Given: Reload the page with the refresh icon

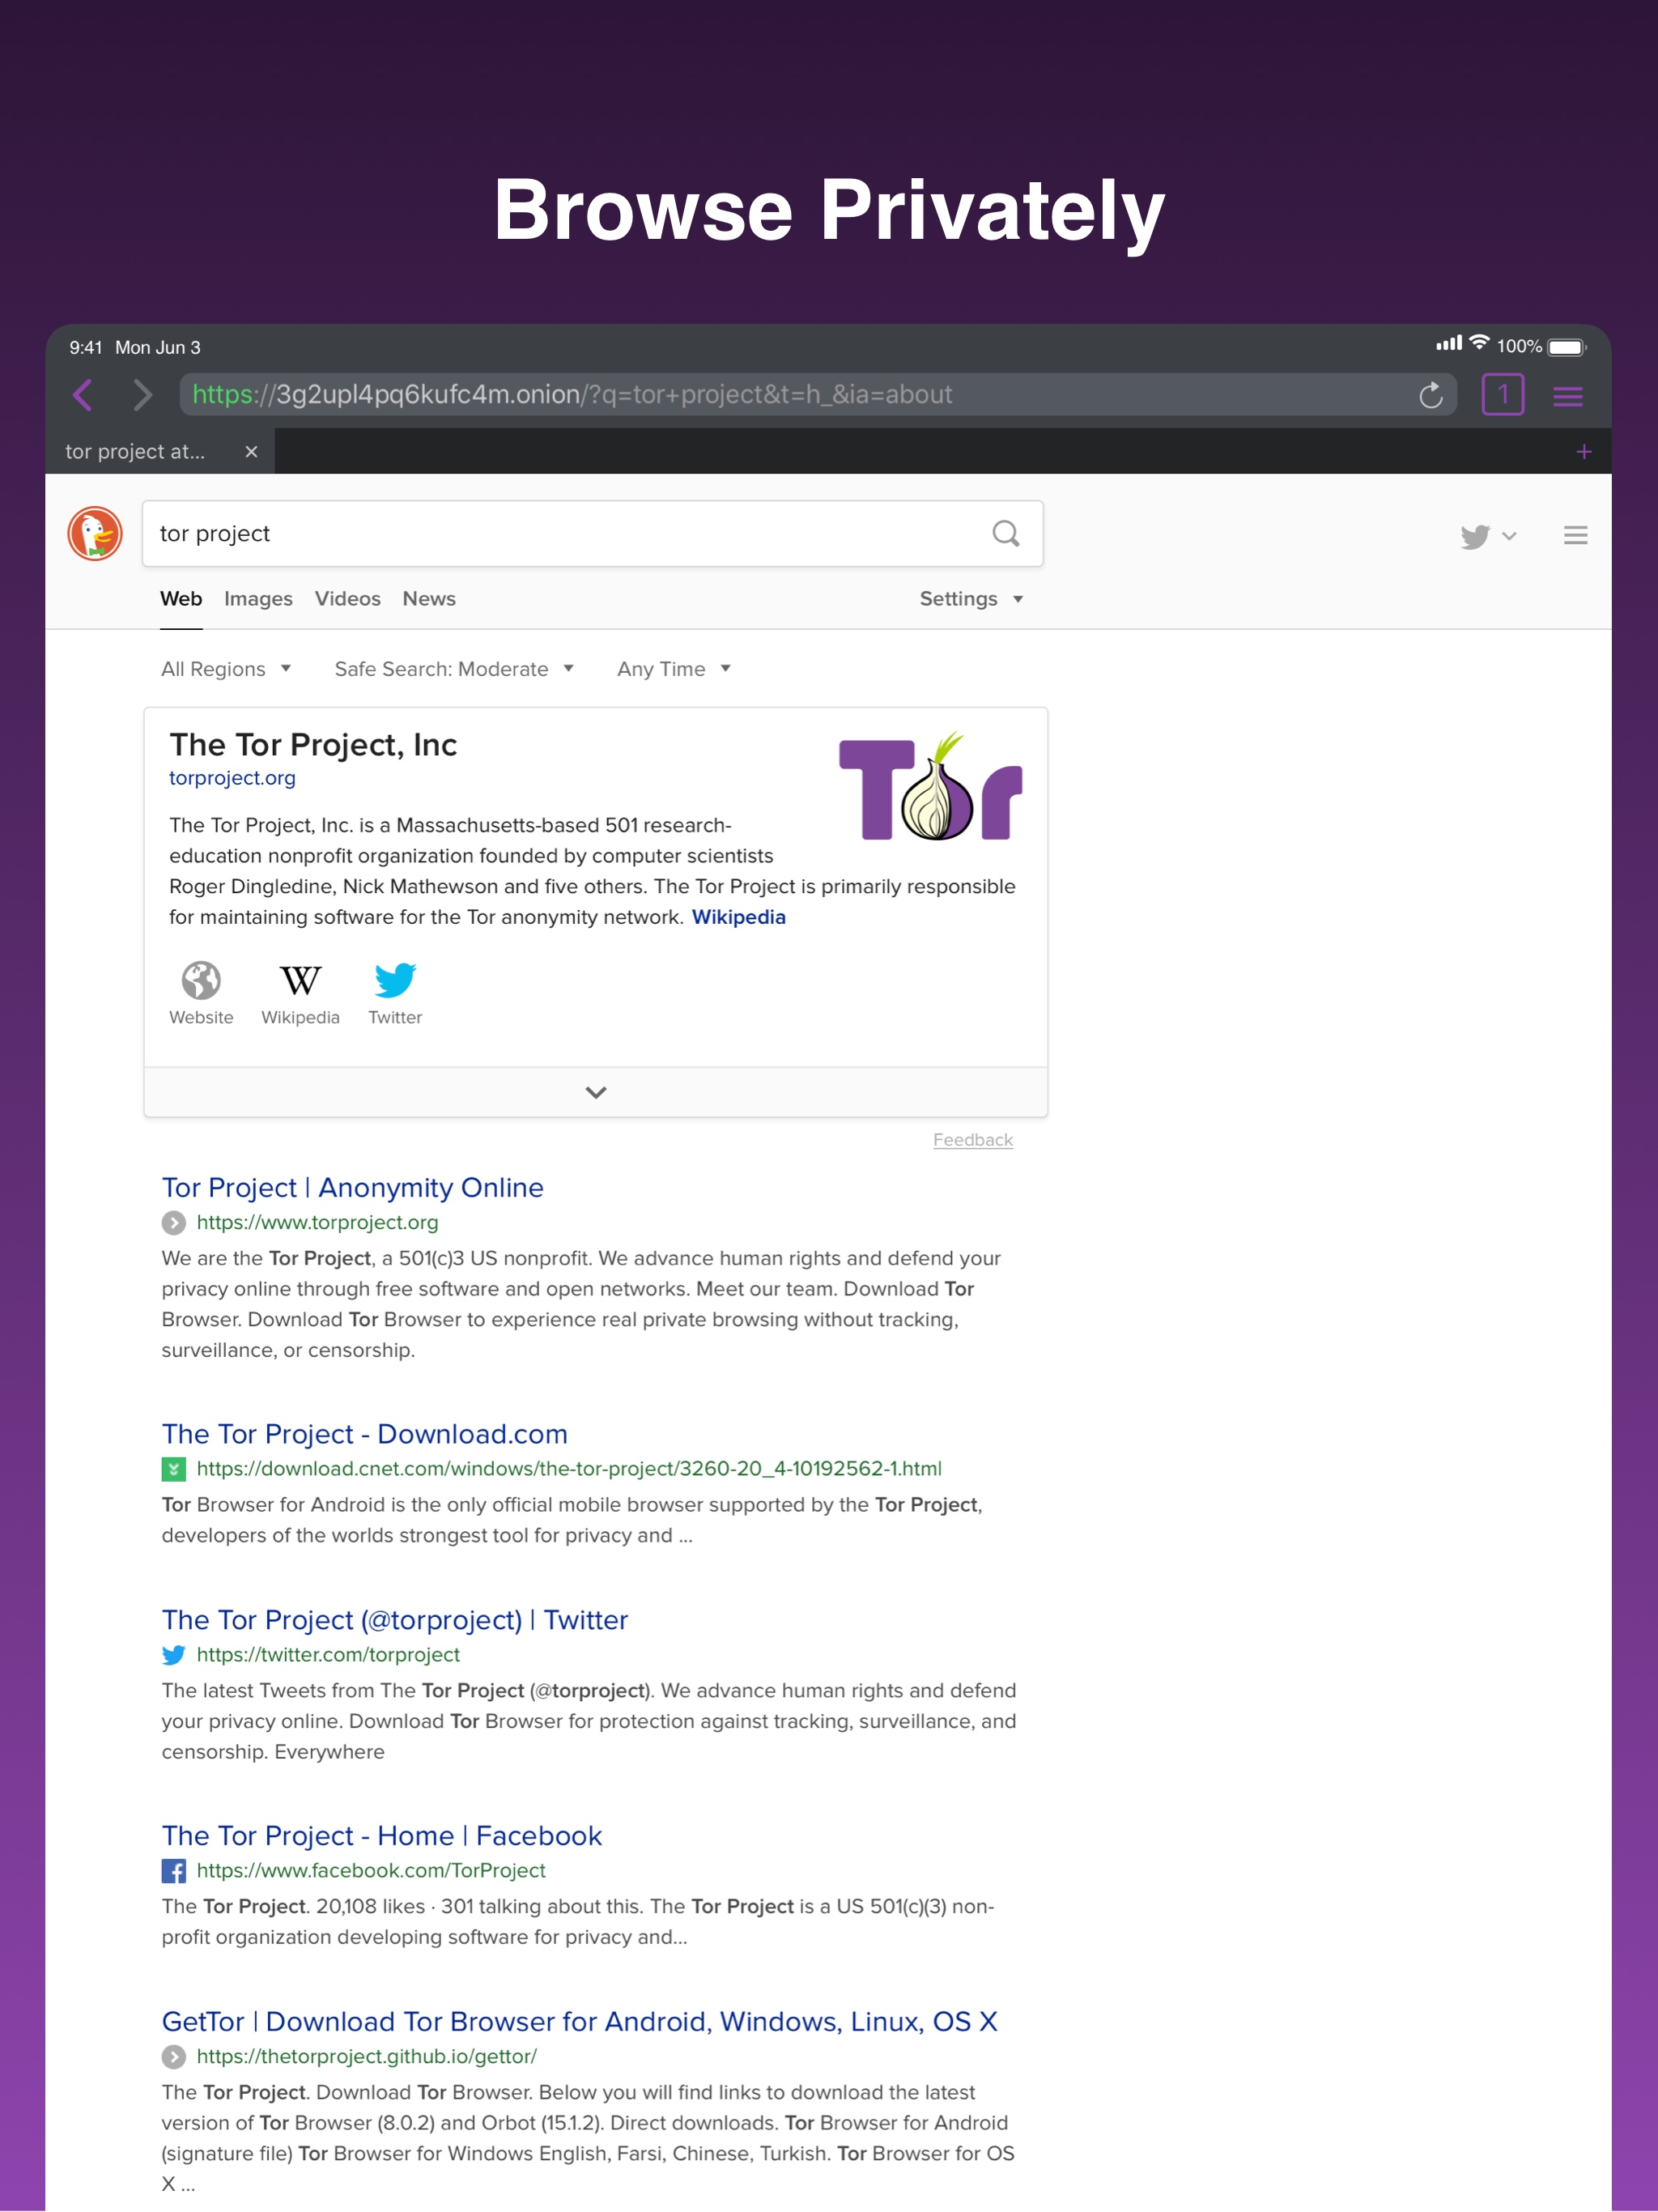Looking at the screenshot, I should click(x=1431, y=395).
